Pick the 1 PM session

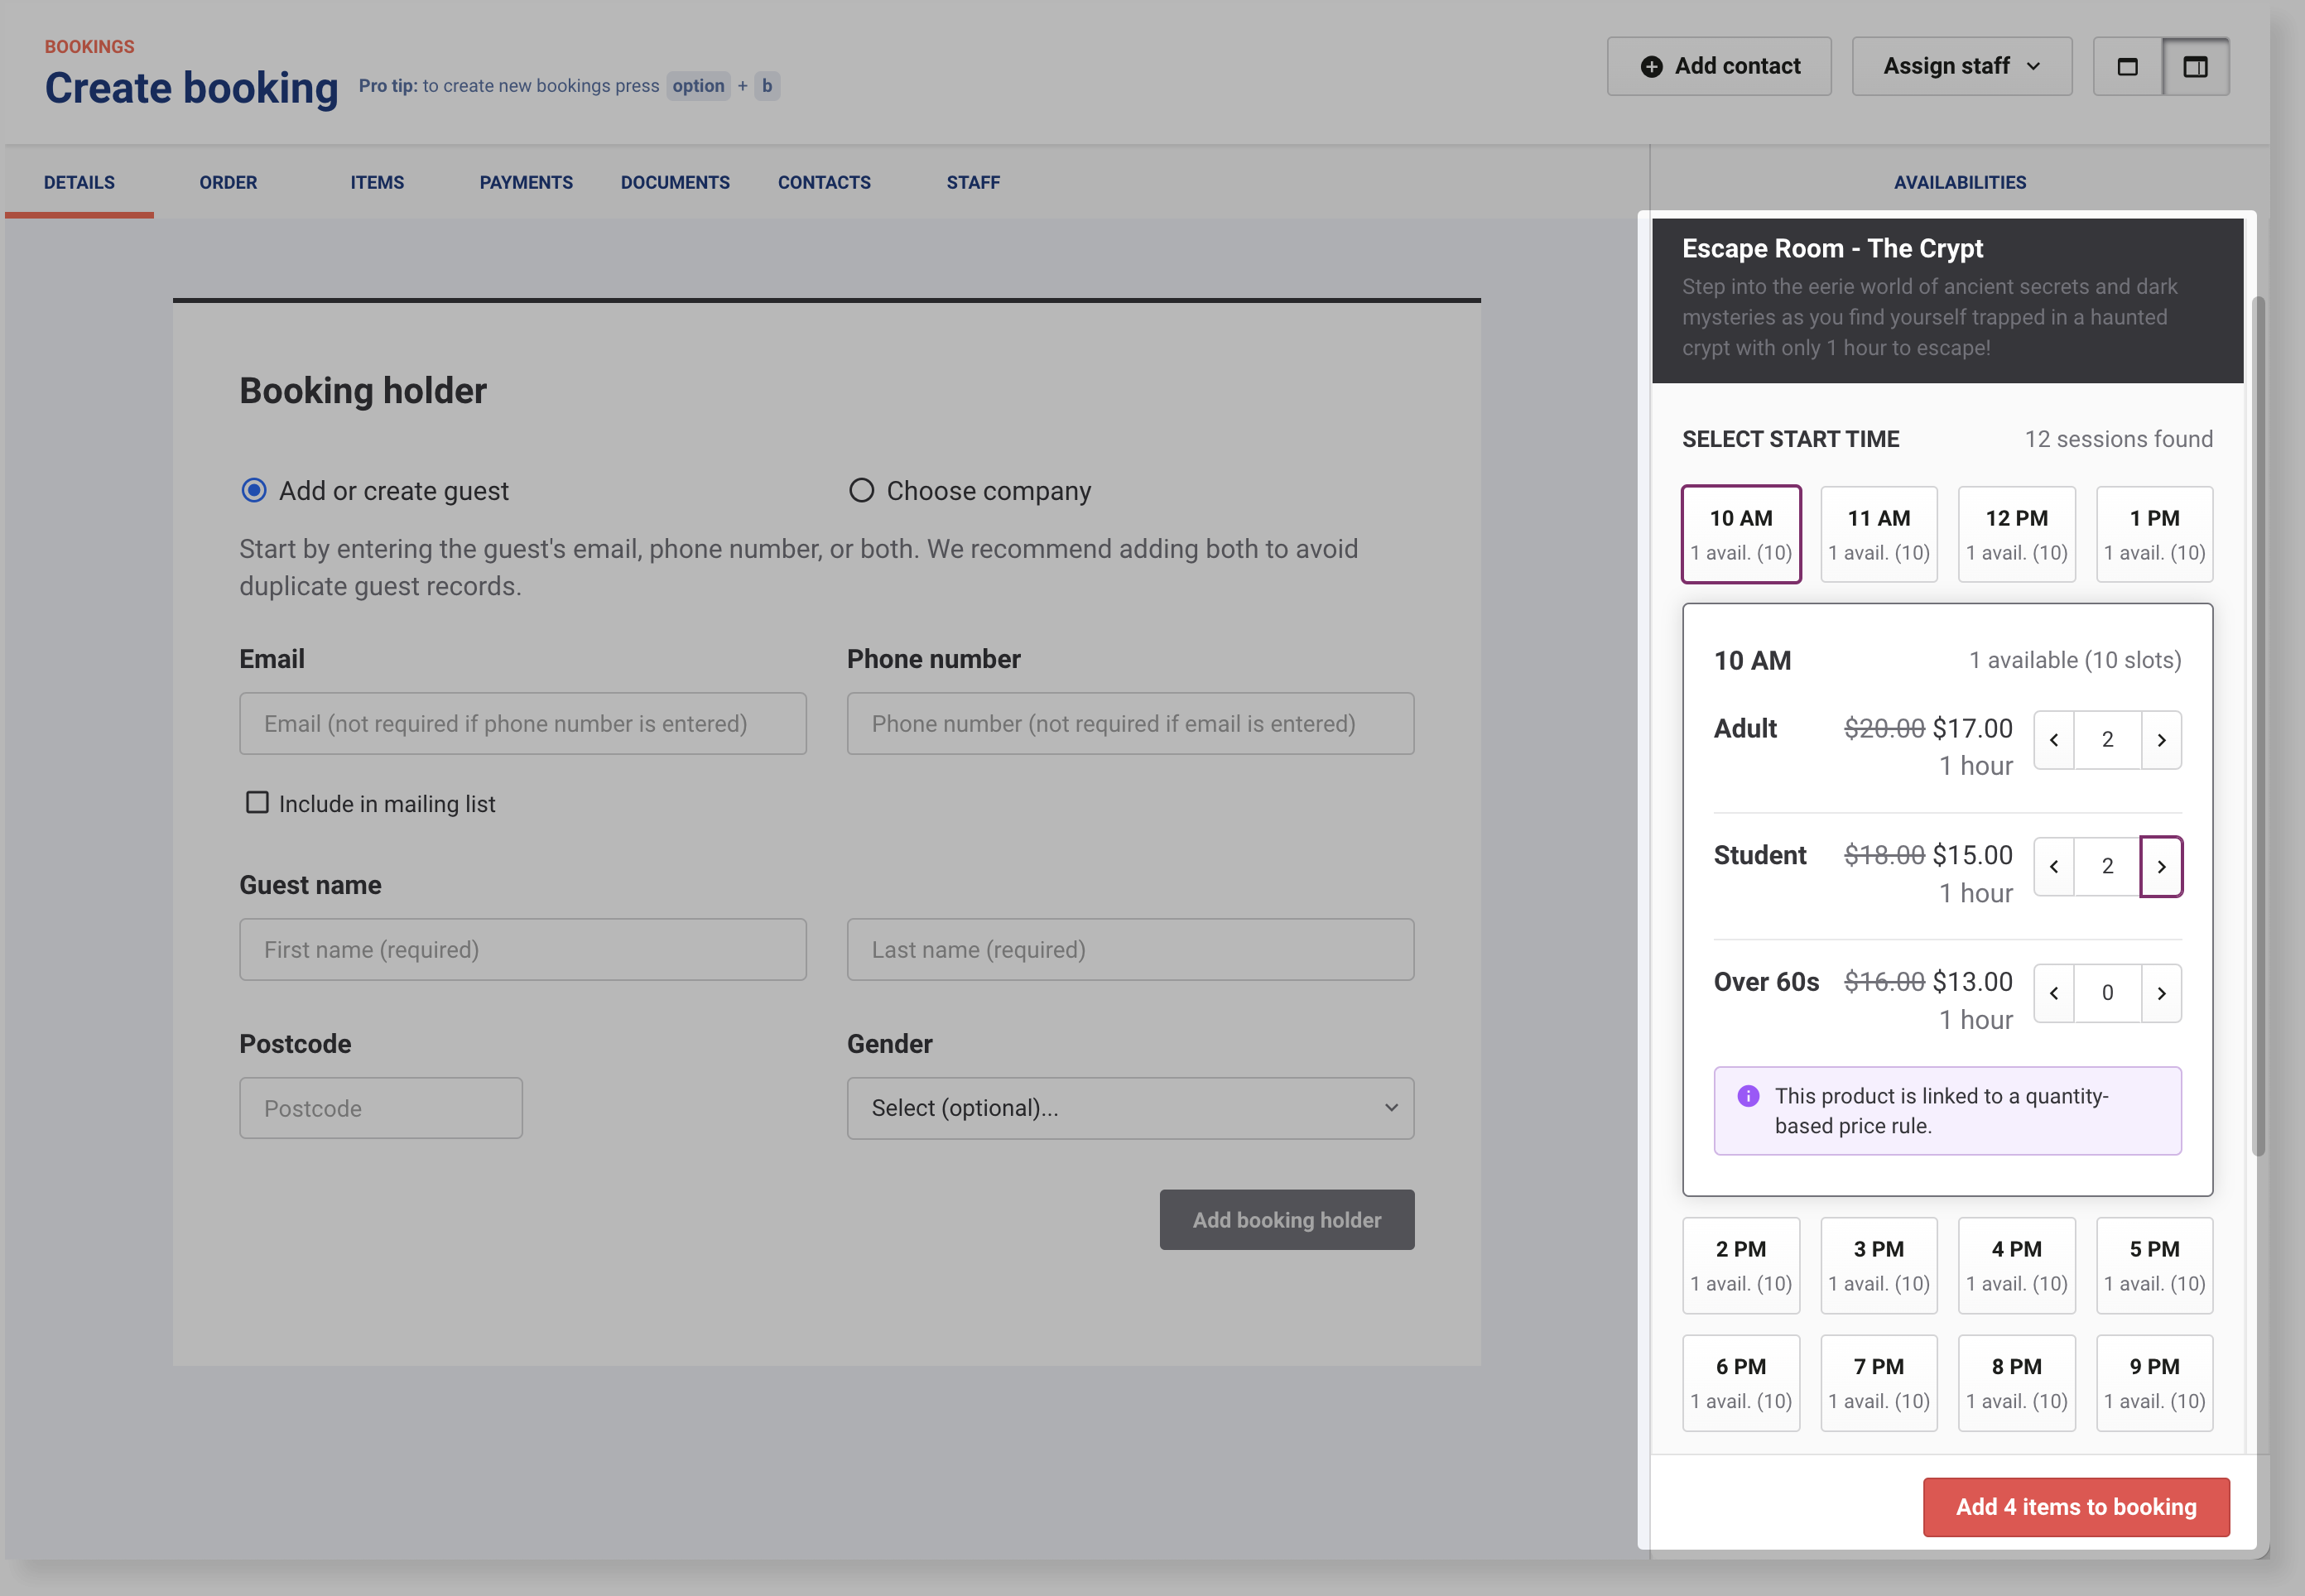2154,534
